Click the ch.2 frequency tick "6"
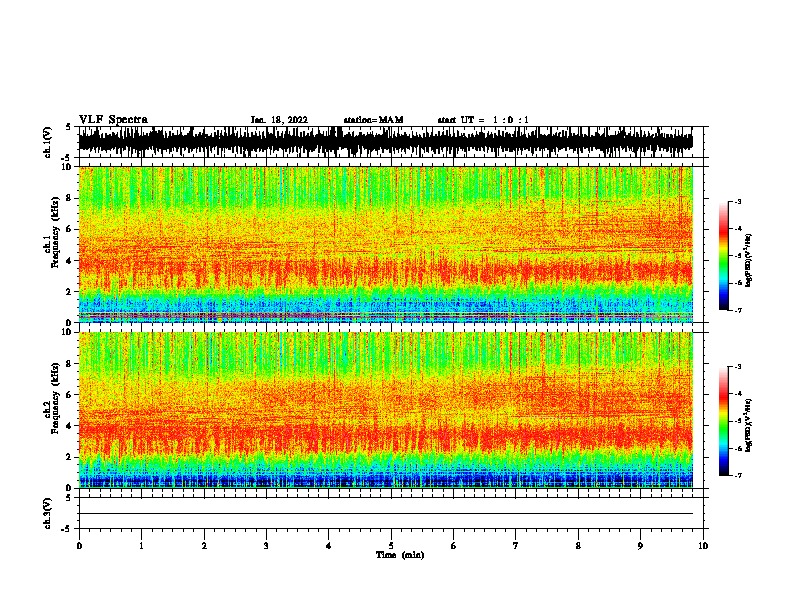 [70, 394]
